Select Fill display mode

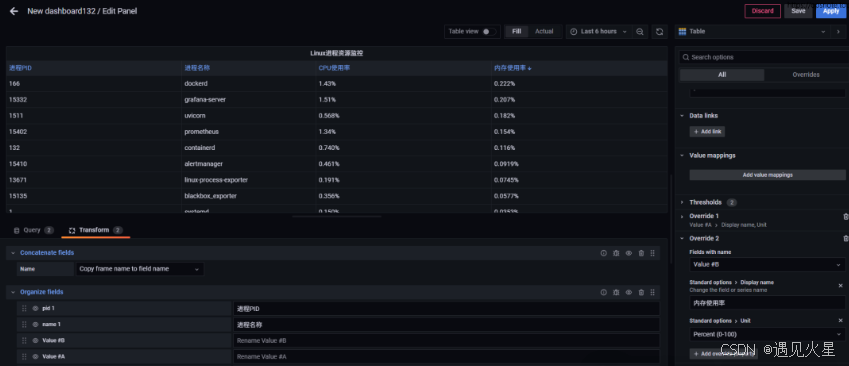tap(517, 31)
